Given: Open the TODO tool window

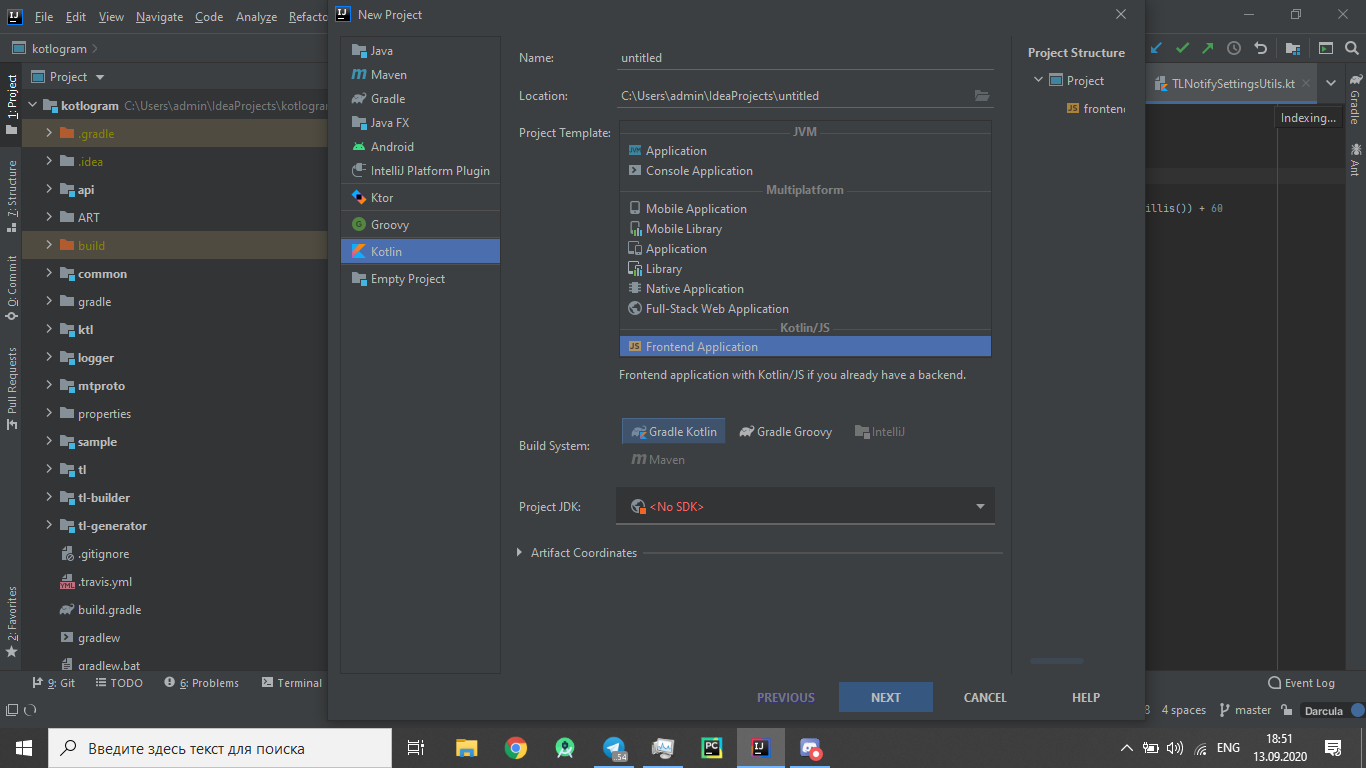Looking at the screenshot, I should pyautogui.click(x=119, y=683).
